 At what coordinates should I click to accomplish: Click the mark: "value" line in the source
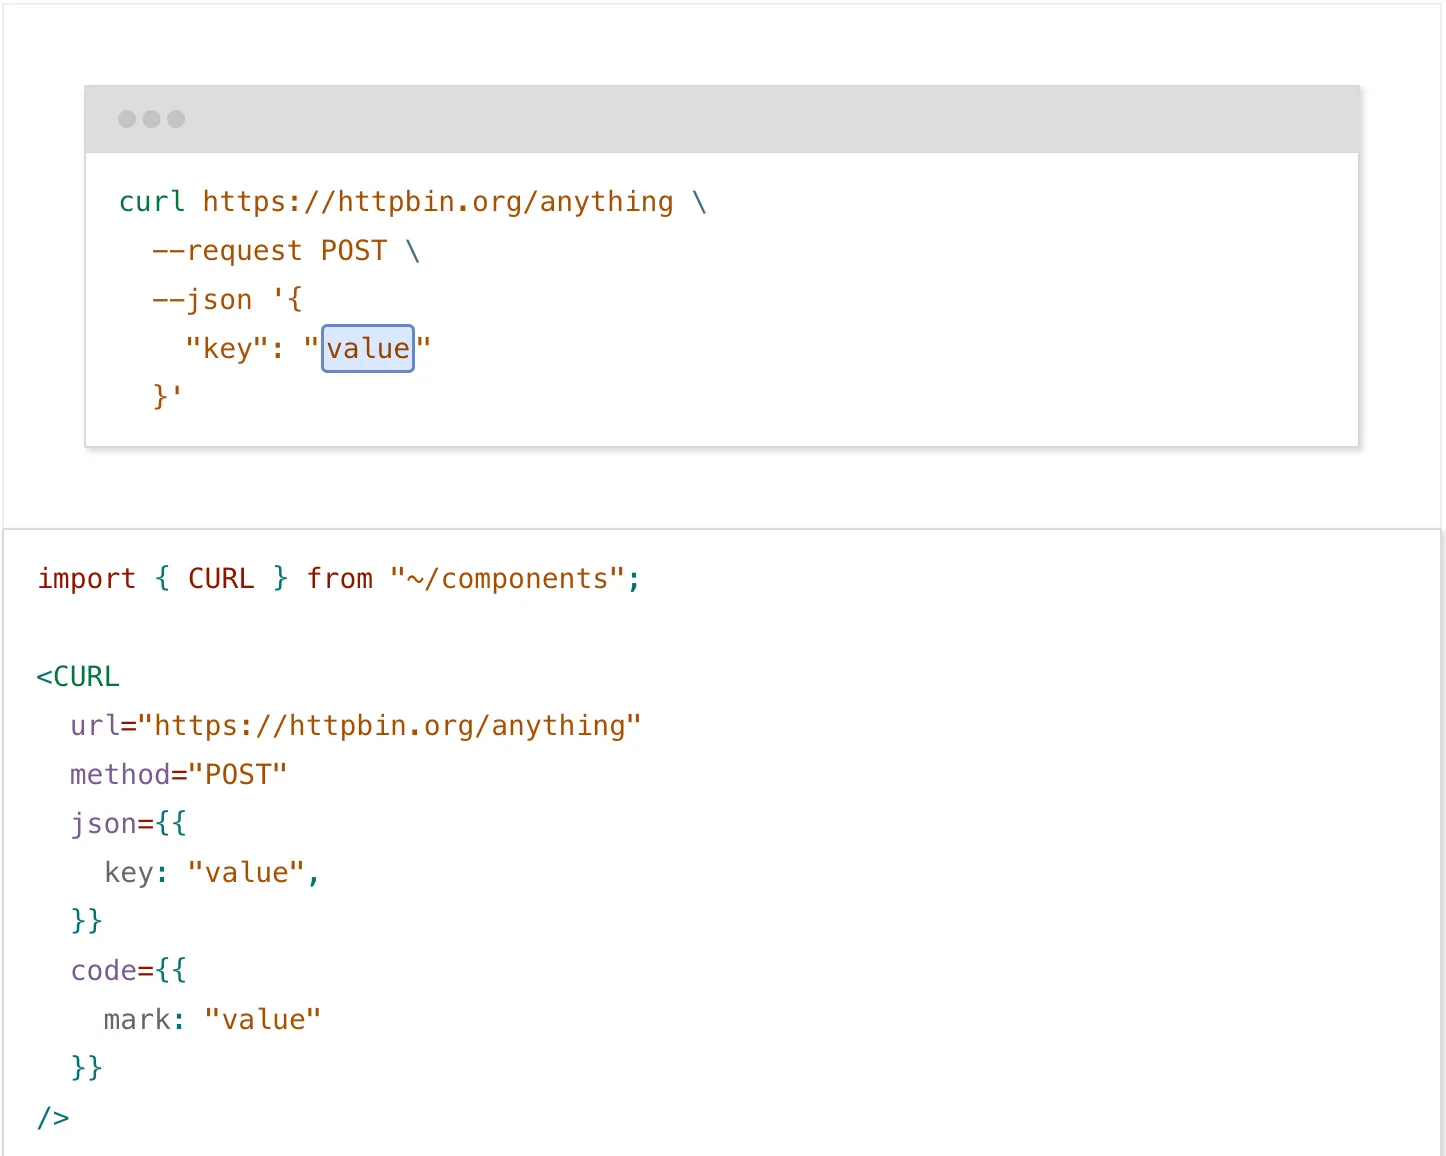[x=213, y=1019]
